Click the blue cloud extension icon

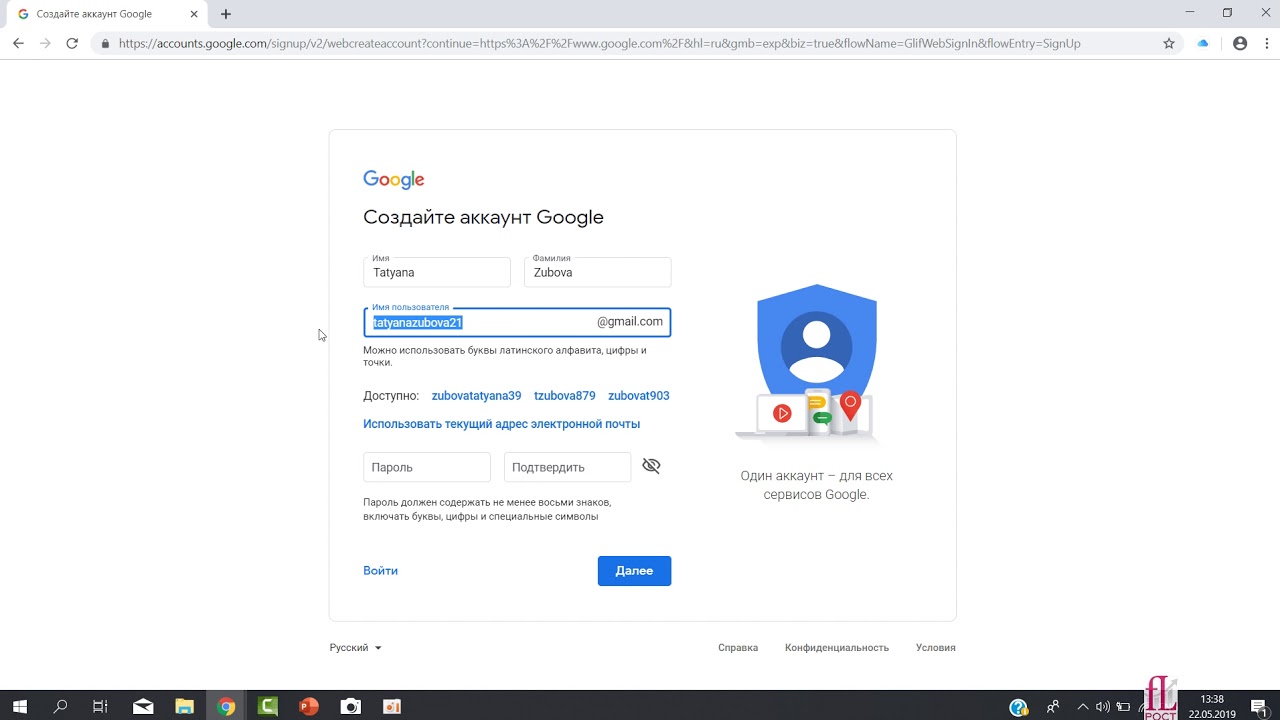pos(1203,44)
